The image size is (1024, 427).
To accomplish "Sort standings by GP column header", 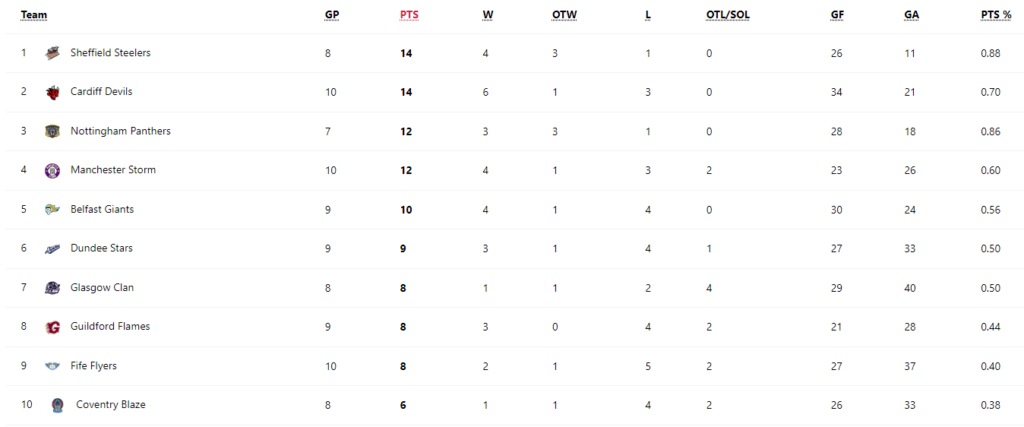I will 332,15.
